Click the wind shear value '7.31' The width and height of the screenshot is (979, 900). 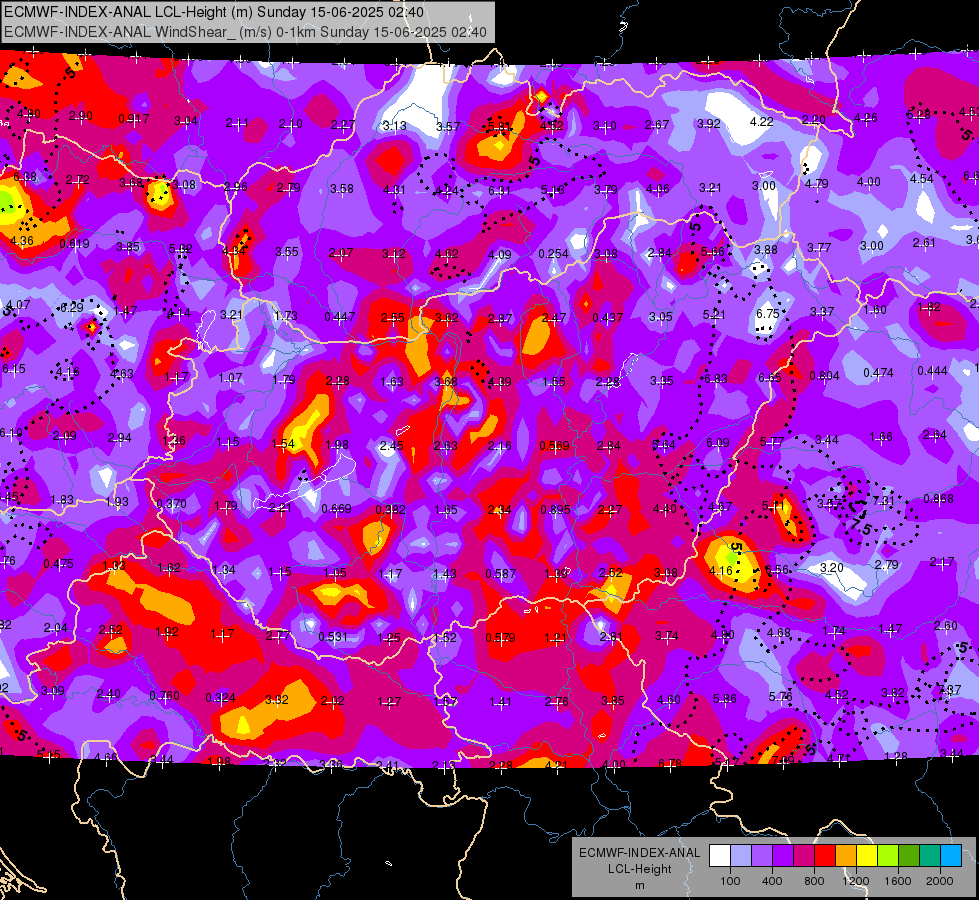coord(883,501)
